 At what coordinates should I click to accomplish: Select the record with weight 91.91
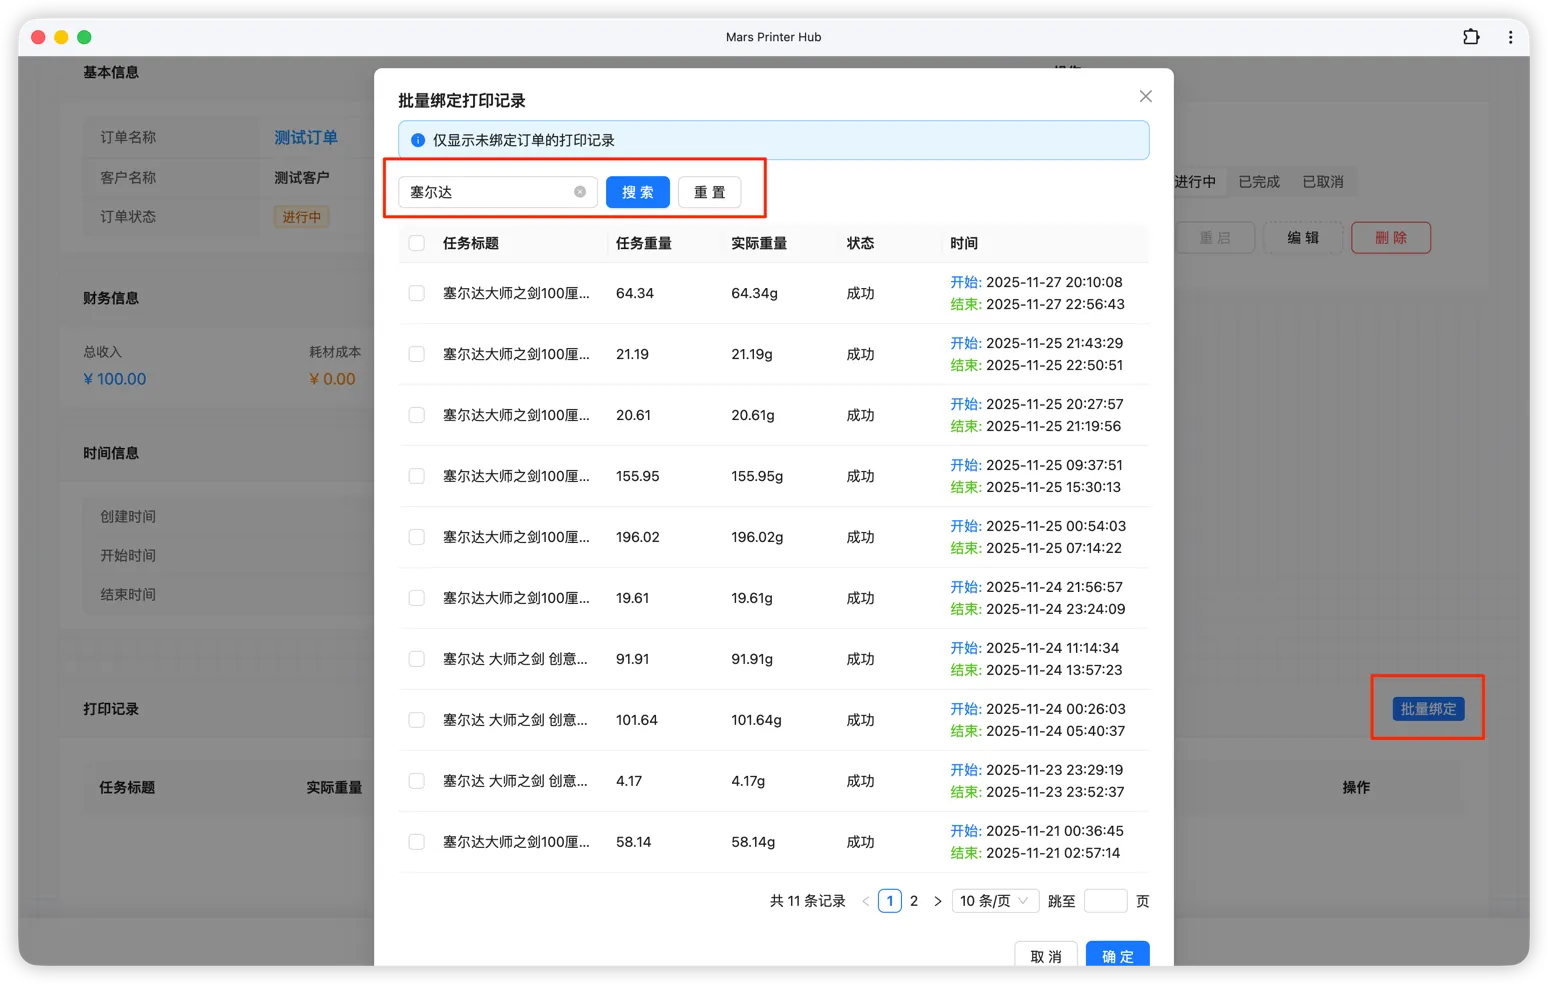pyautogui.click(x=416, y=658)
